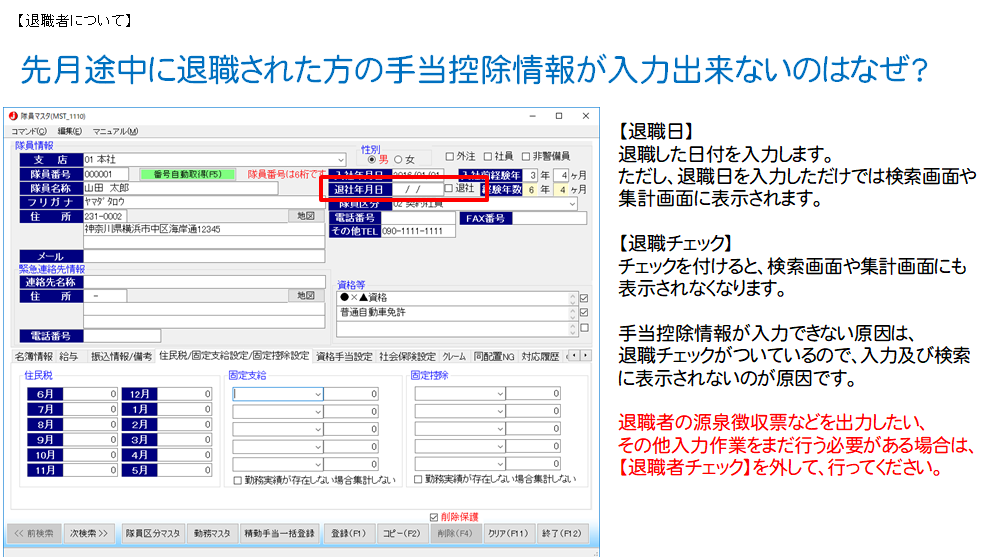Open the コマンド menu
The width and height of the screenshot is (990, 558).
point(28,131)
